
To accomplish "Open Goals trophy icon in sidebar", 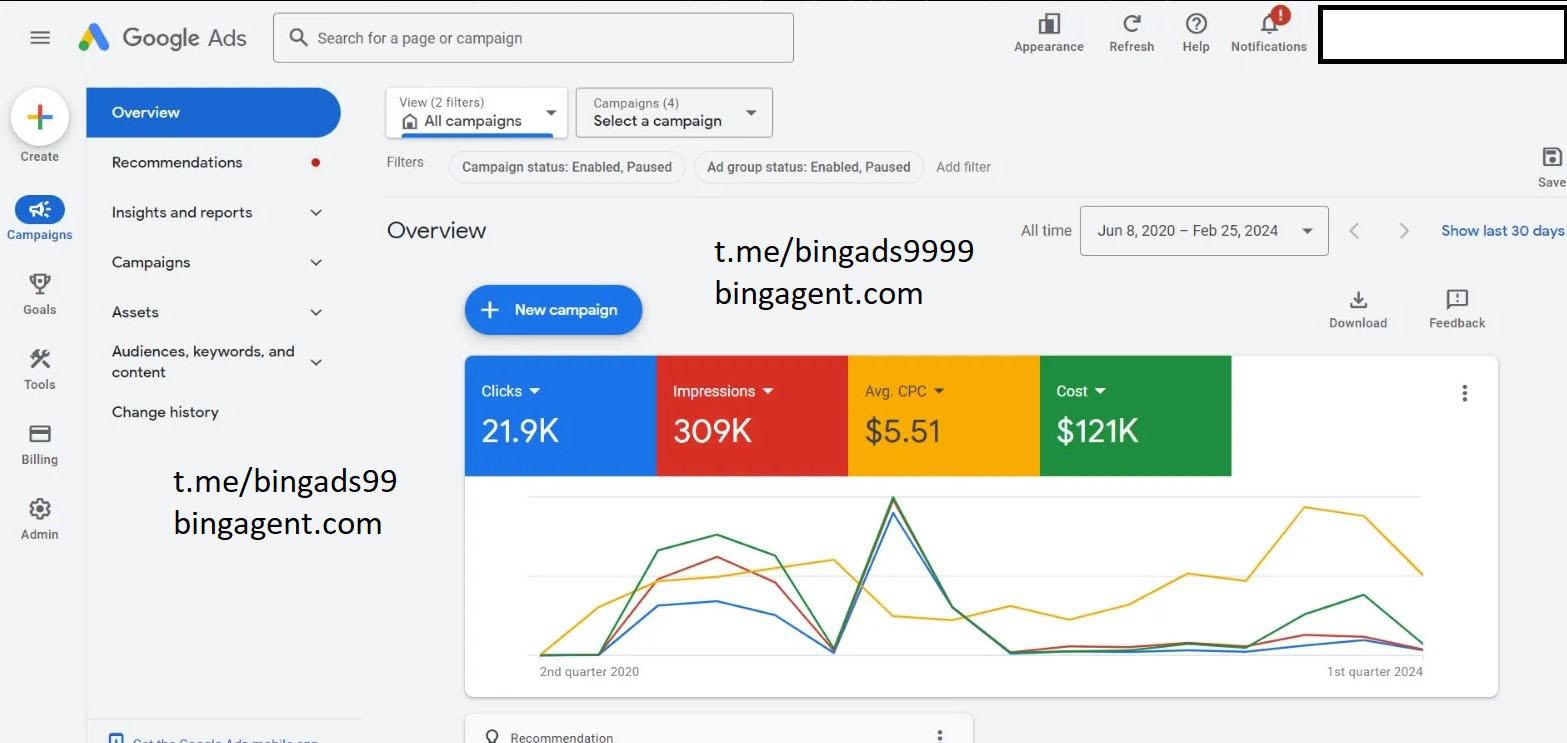I will (40, 285).
